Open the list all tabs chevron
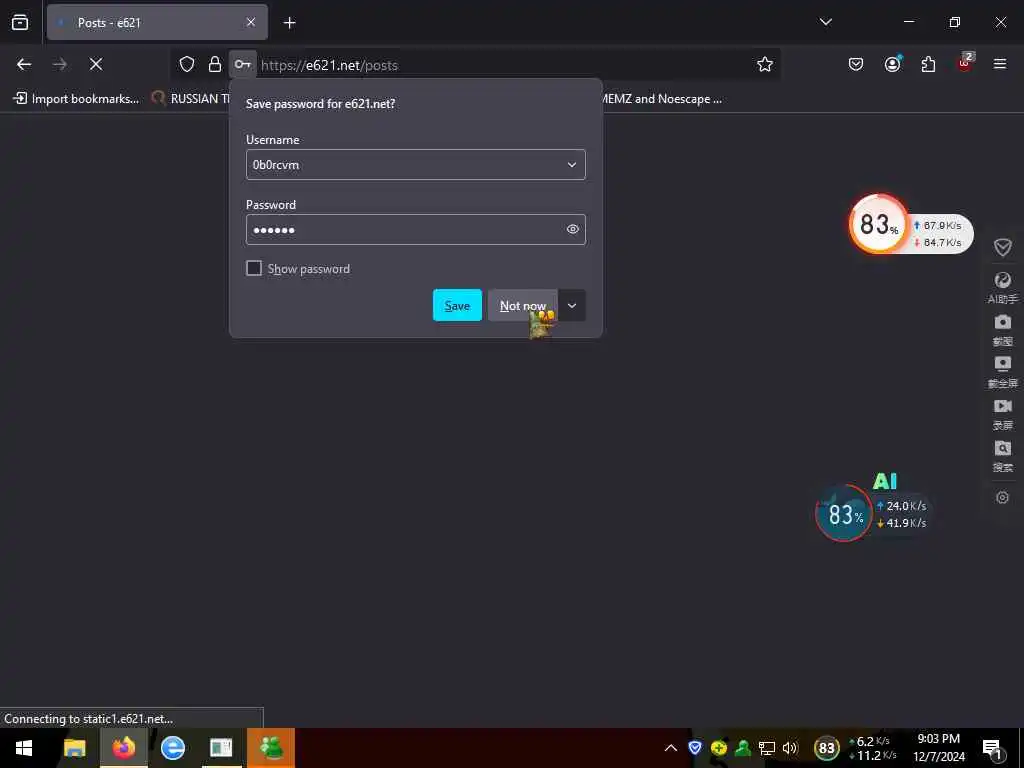This screenshot has width=1024, height=768. point(825,22)
